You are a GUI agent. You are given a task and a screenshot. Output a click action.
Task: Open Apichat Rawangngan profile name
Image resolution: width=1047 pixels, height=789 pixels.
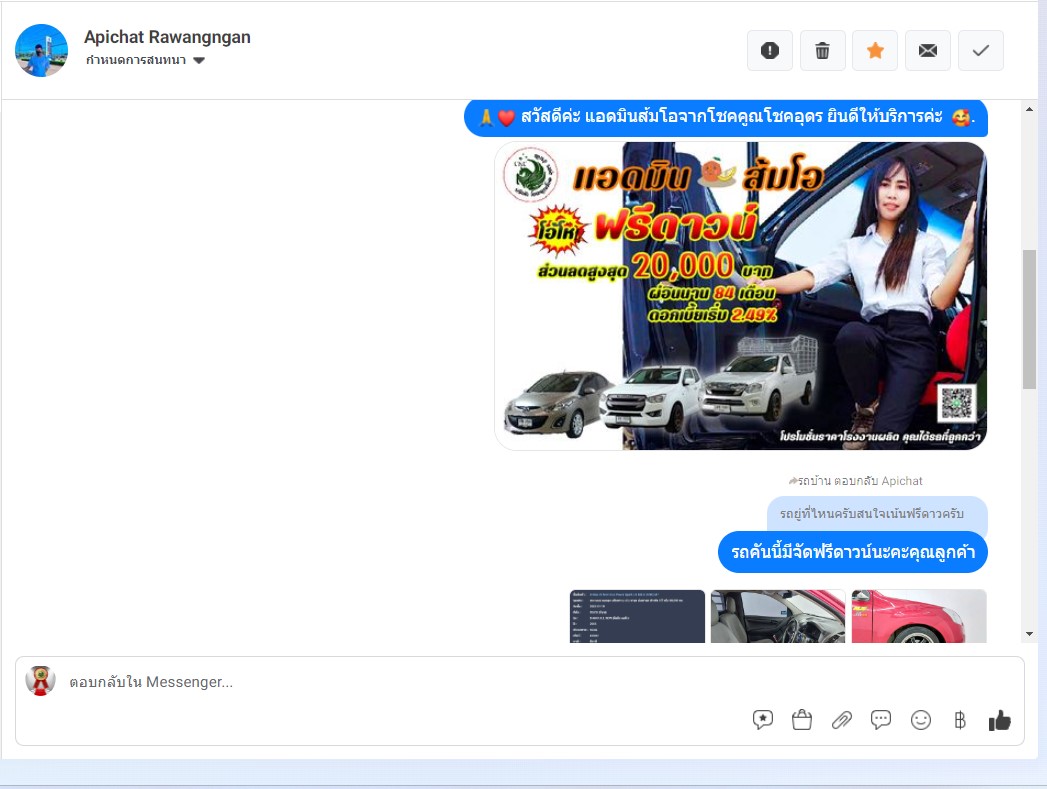(x=167, y=37)
